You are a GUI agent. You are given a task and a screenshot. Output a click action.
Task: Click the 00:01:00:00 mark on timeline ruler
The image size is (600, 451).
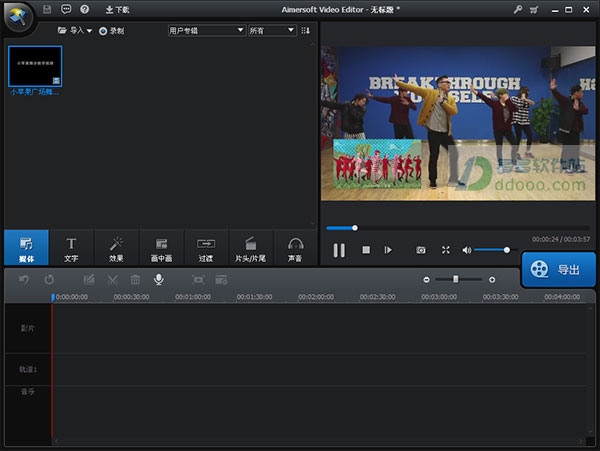coord(193,297)
